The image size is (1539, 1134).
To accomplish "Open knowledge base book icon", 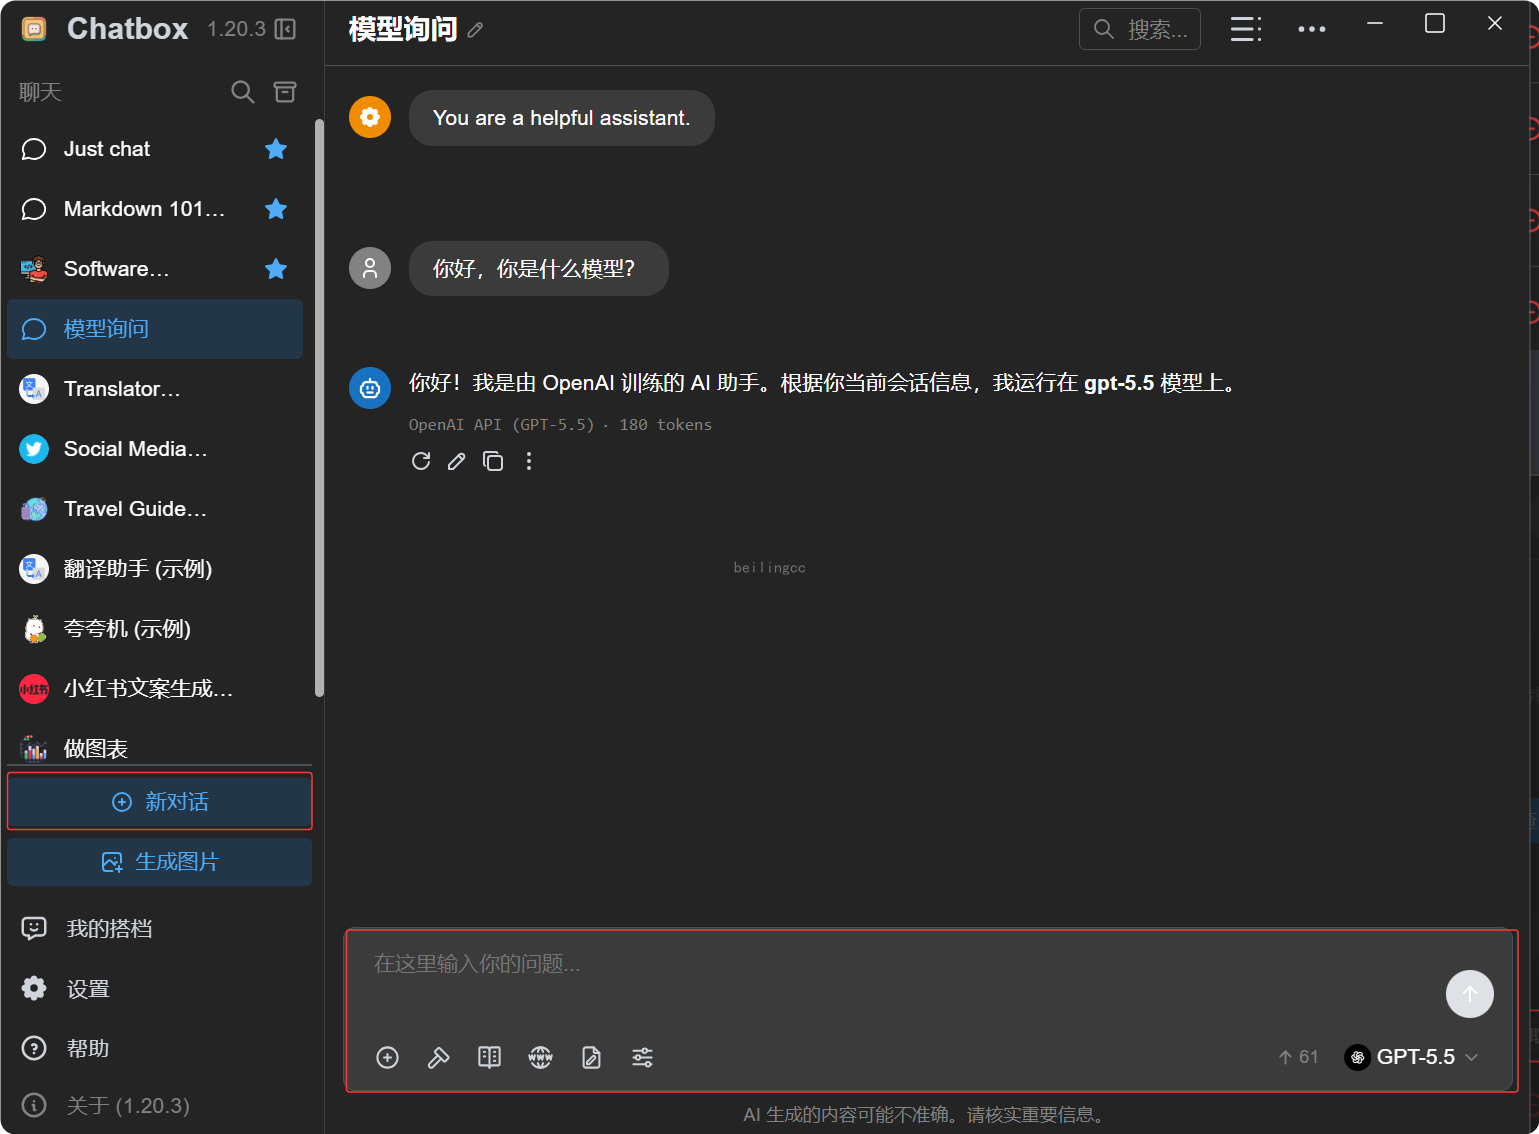I will 489,1057.
